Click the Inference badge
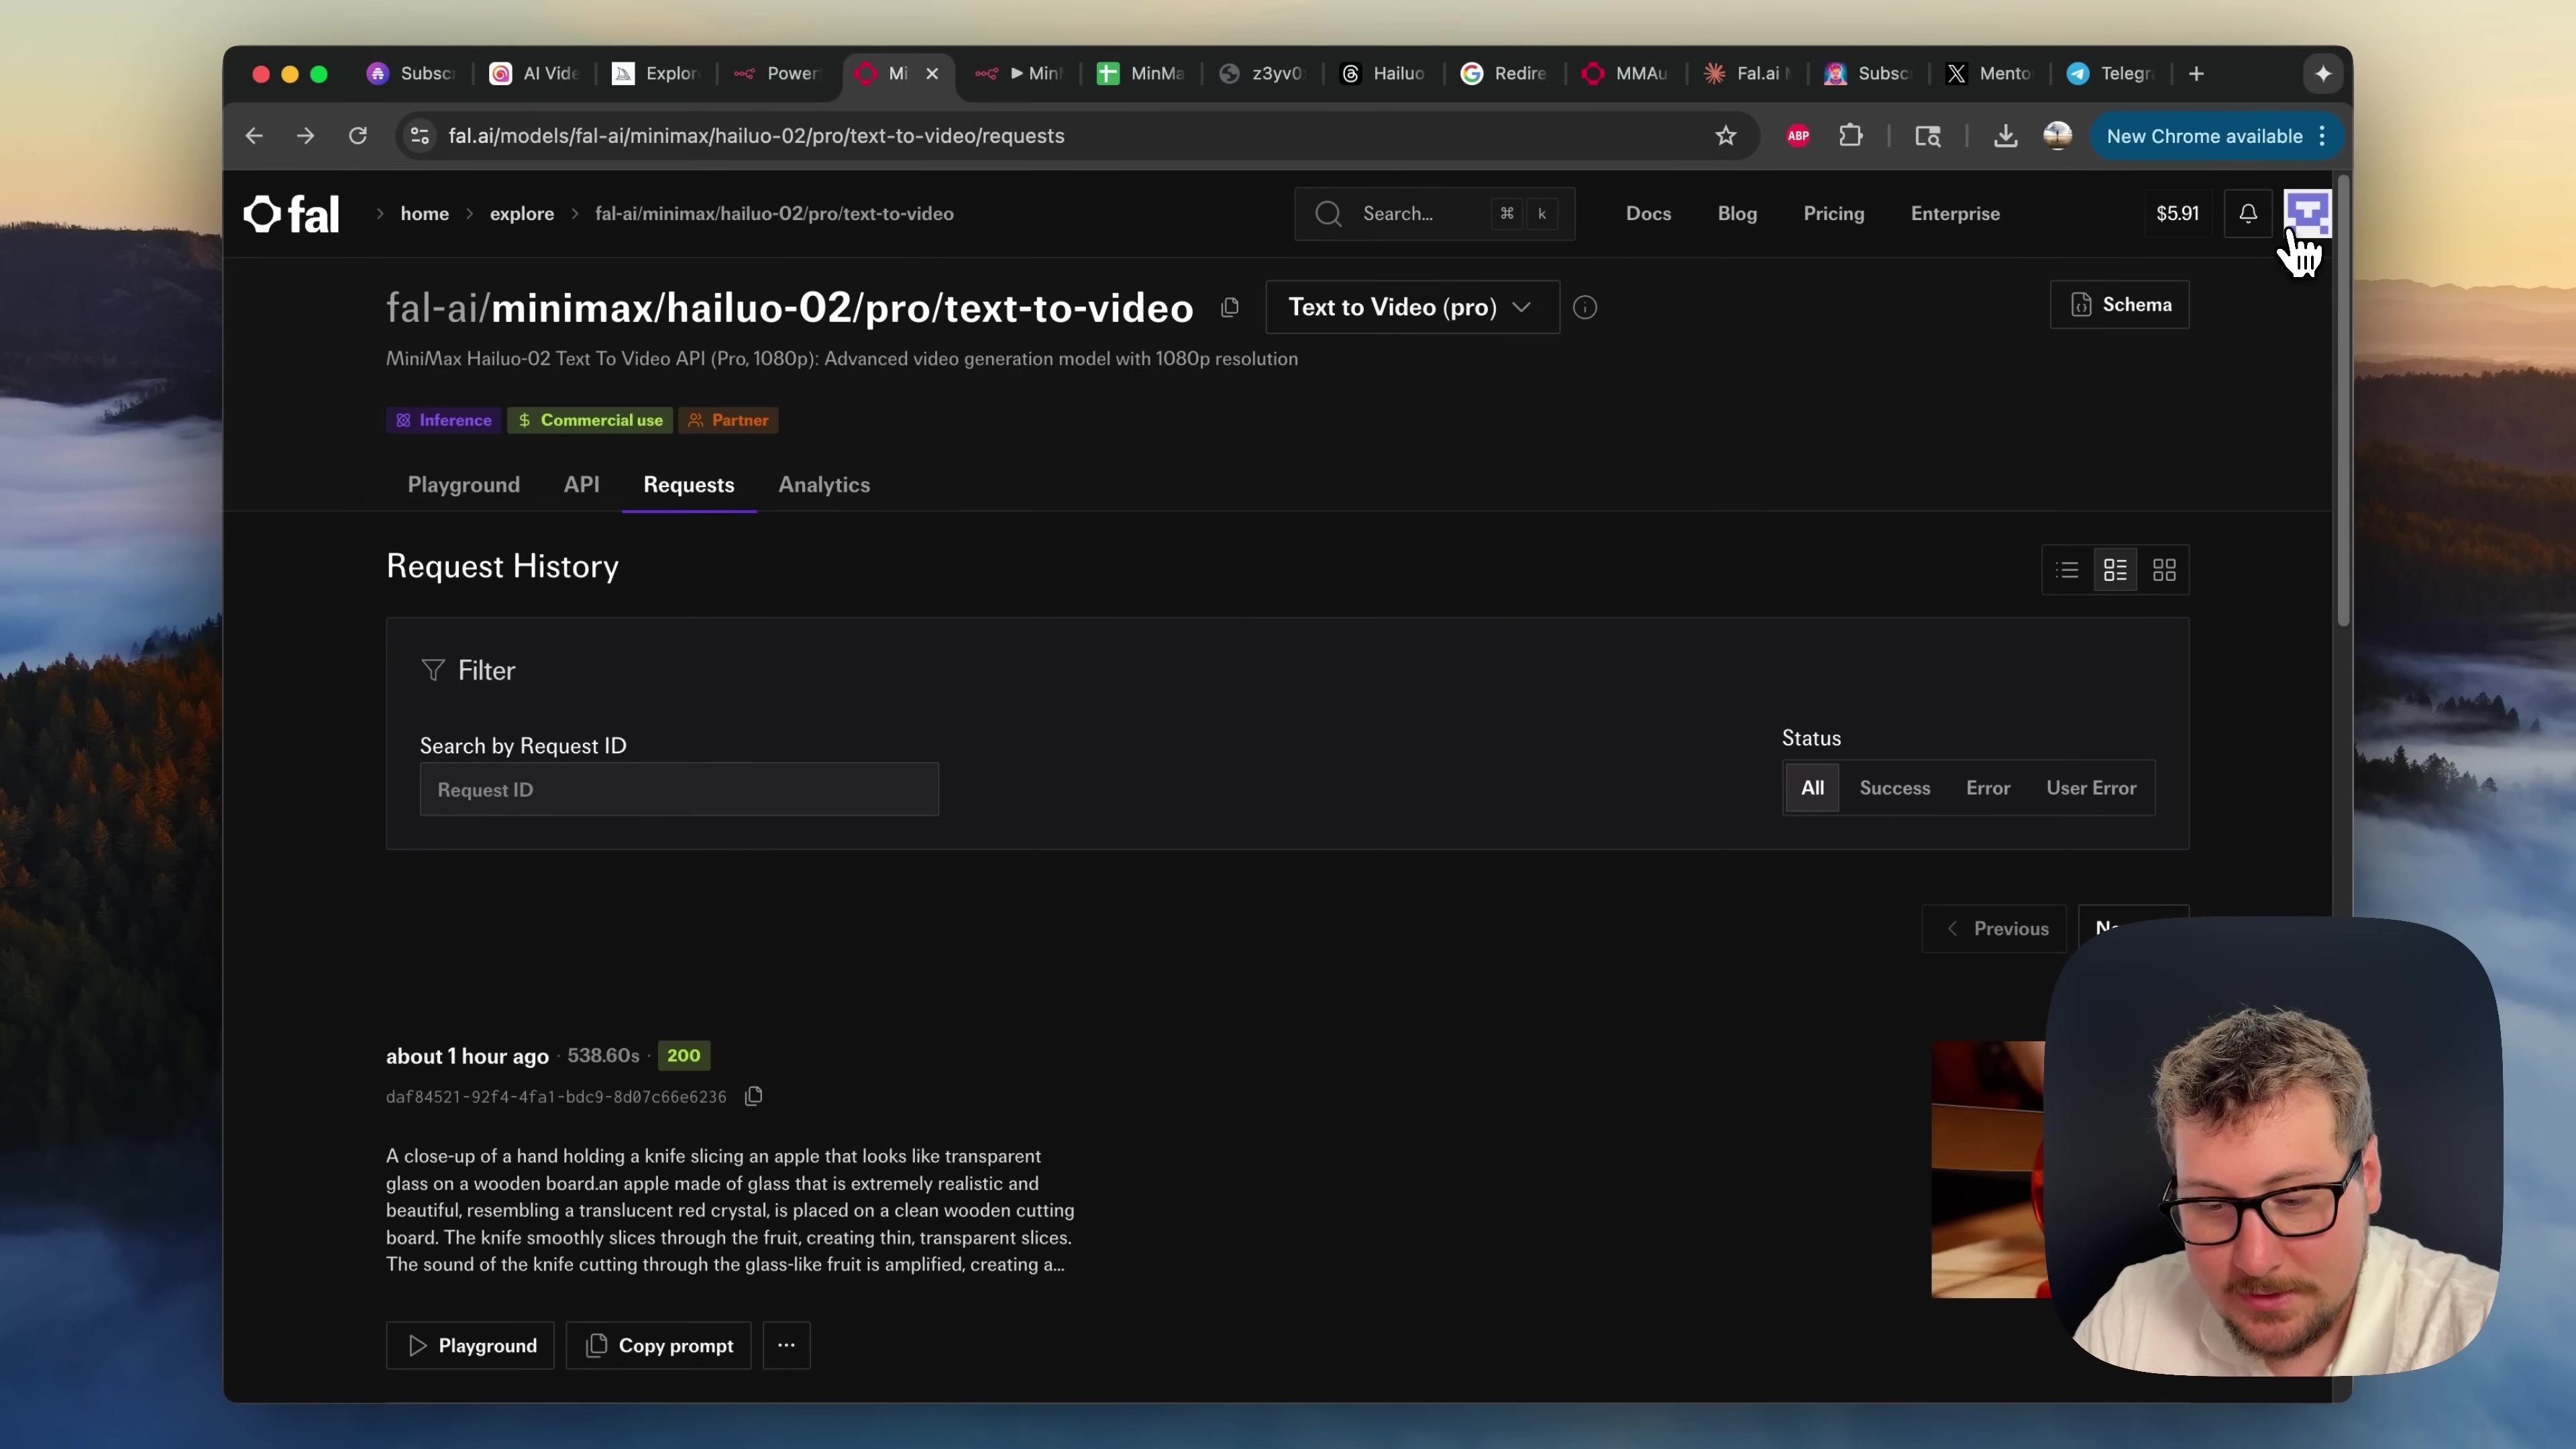Screen dimensions: 2576x1449 445,420
